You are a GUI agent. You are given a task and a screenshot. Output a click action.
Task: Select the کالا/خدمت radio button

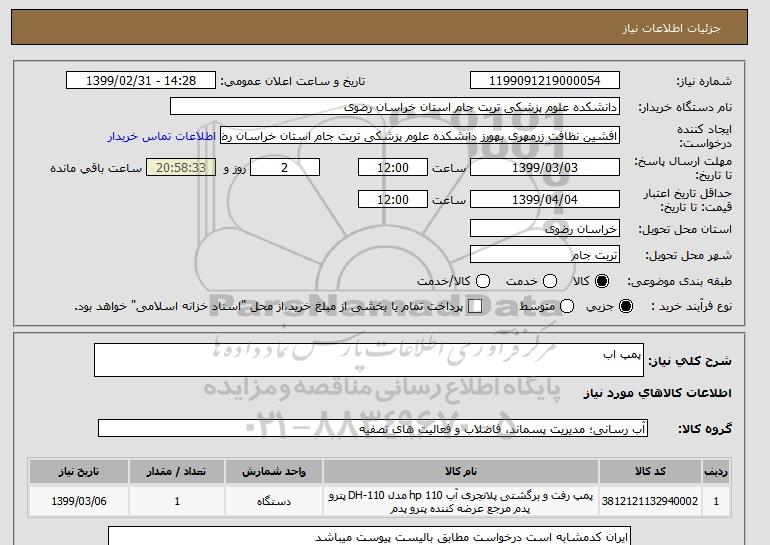(x=483, y=281)
